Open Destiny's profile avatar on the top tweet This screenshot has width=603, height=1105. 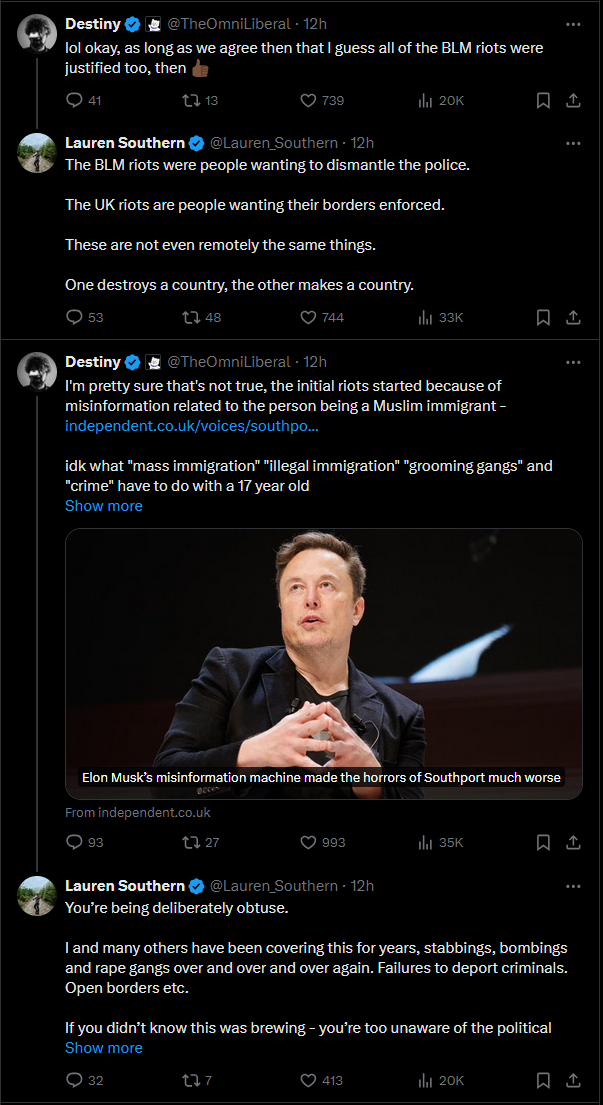(37, 32)
